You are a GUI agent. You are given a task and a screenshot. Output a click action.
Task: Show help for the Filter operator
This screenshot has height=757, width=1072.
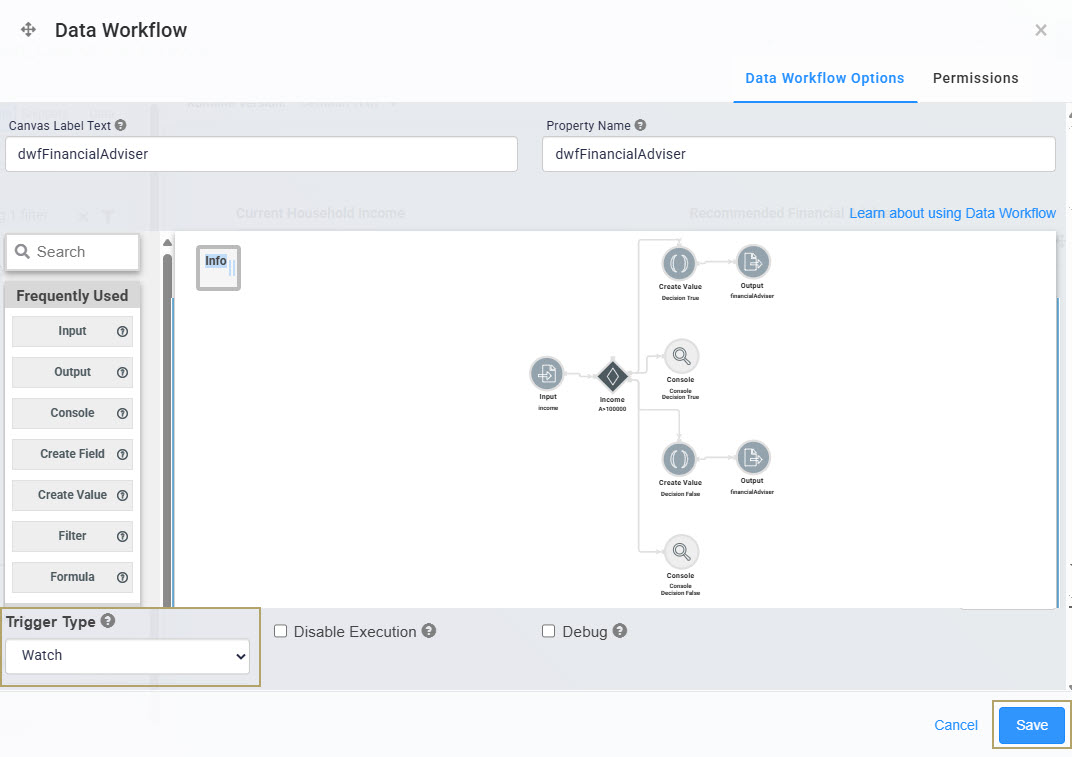122,537
